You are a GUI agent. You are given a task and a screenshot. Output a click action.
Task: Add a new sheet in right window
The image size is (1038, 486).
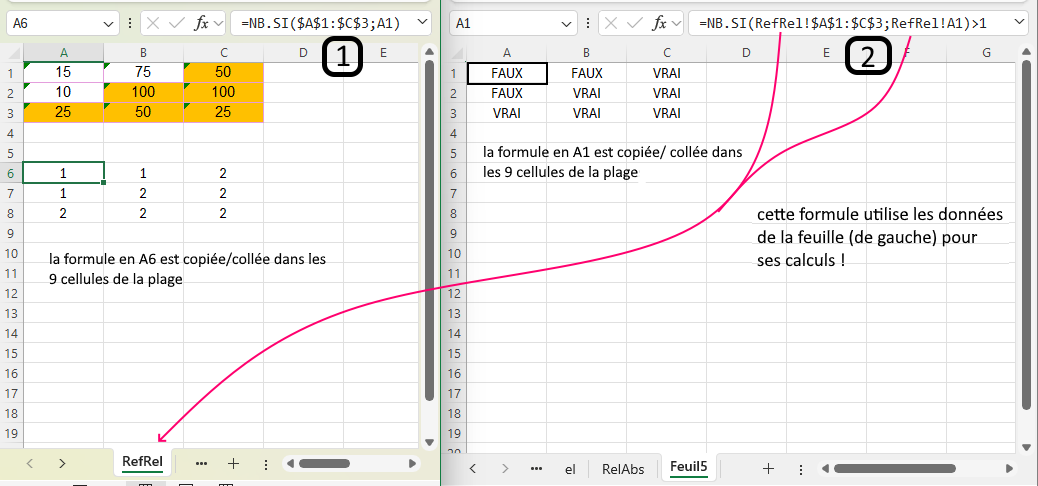tap(768, 468)
